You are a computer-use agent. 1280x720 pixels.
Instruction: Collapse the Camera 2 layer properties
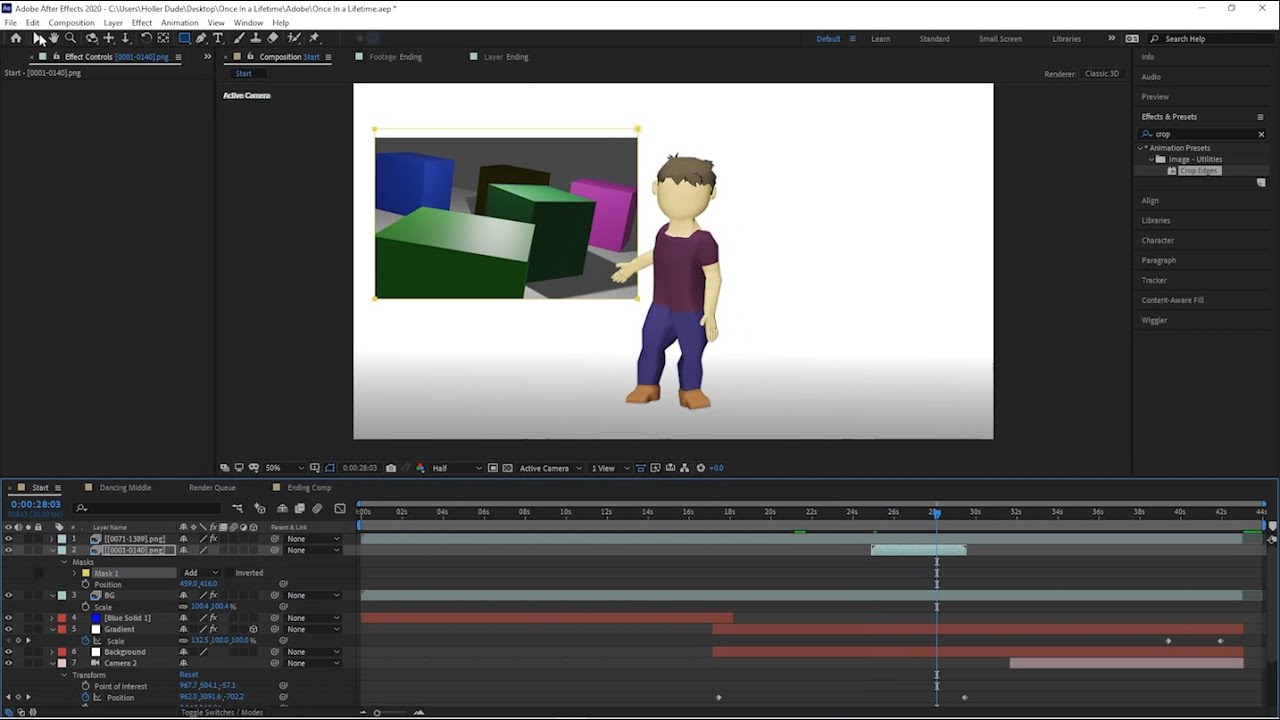pos(52,663)
